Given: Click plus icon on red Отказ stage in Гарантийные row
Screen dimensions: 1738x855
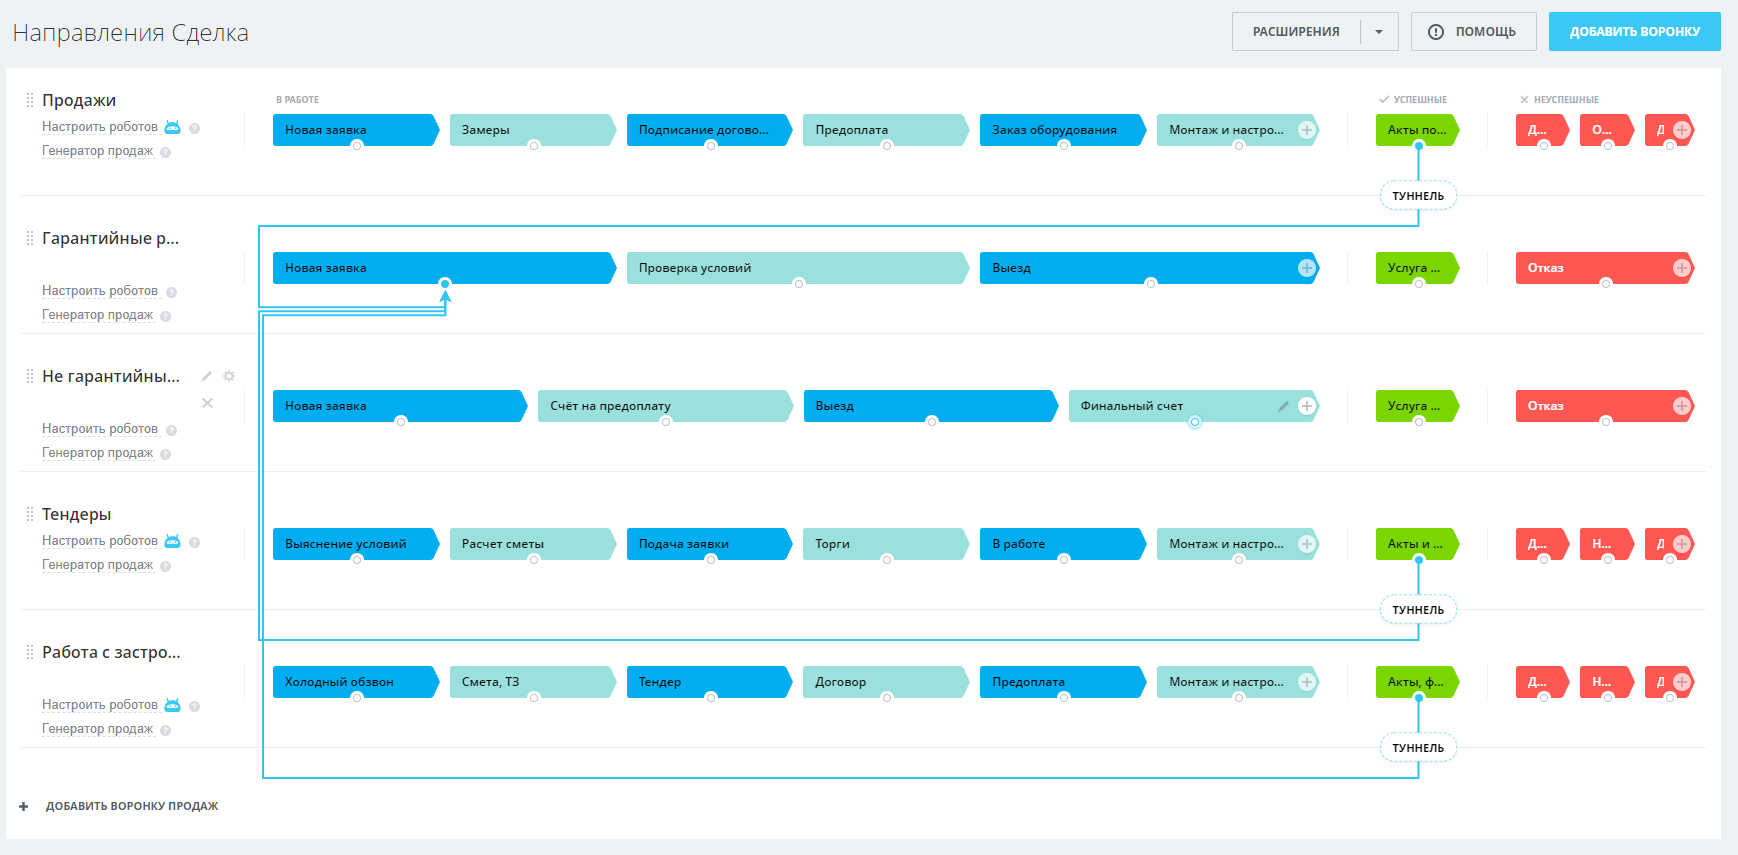Looking at the screenshot, I should 1681,268.
